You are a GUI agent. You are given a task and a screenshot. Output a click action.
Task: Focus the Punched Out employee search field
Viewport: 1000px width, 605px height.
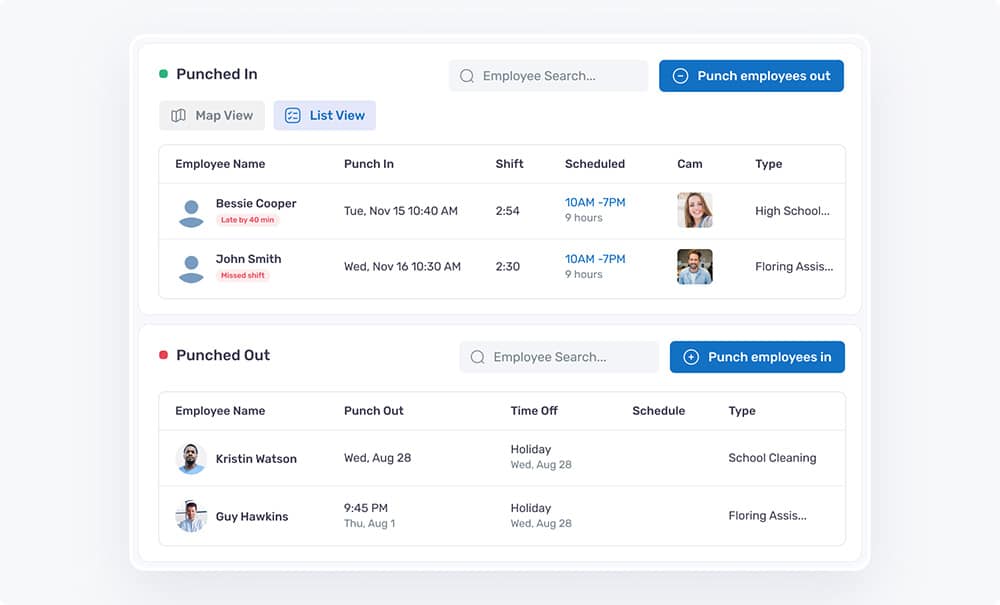(x=559, y=357)
